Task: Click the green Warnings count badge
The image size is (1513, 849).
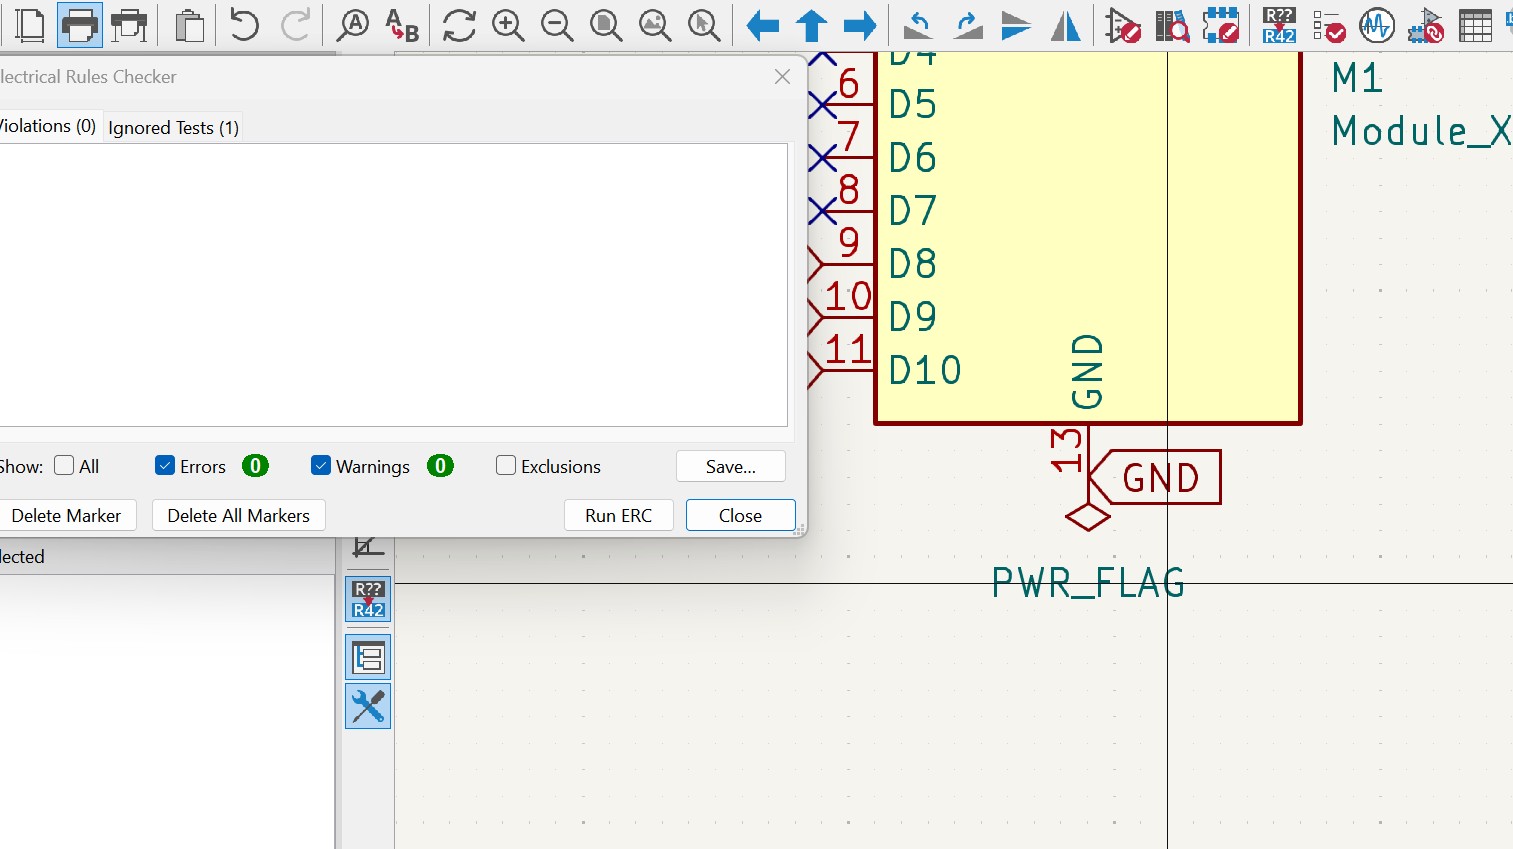Action: pyautogui.click(x=440, y=465)
